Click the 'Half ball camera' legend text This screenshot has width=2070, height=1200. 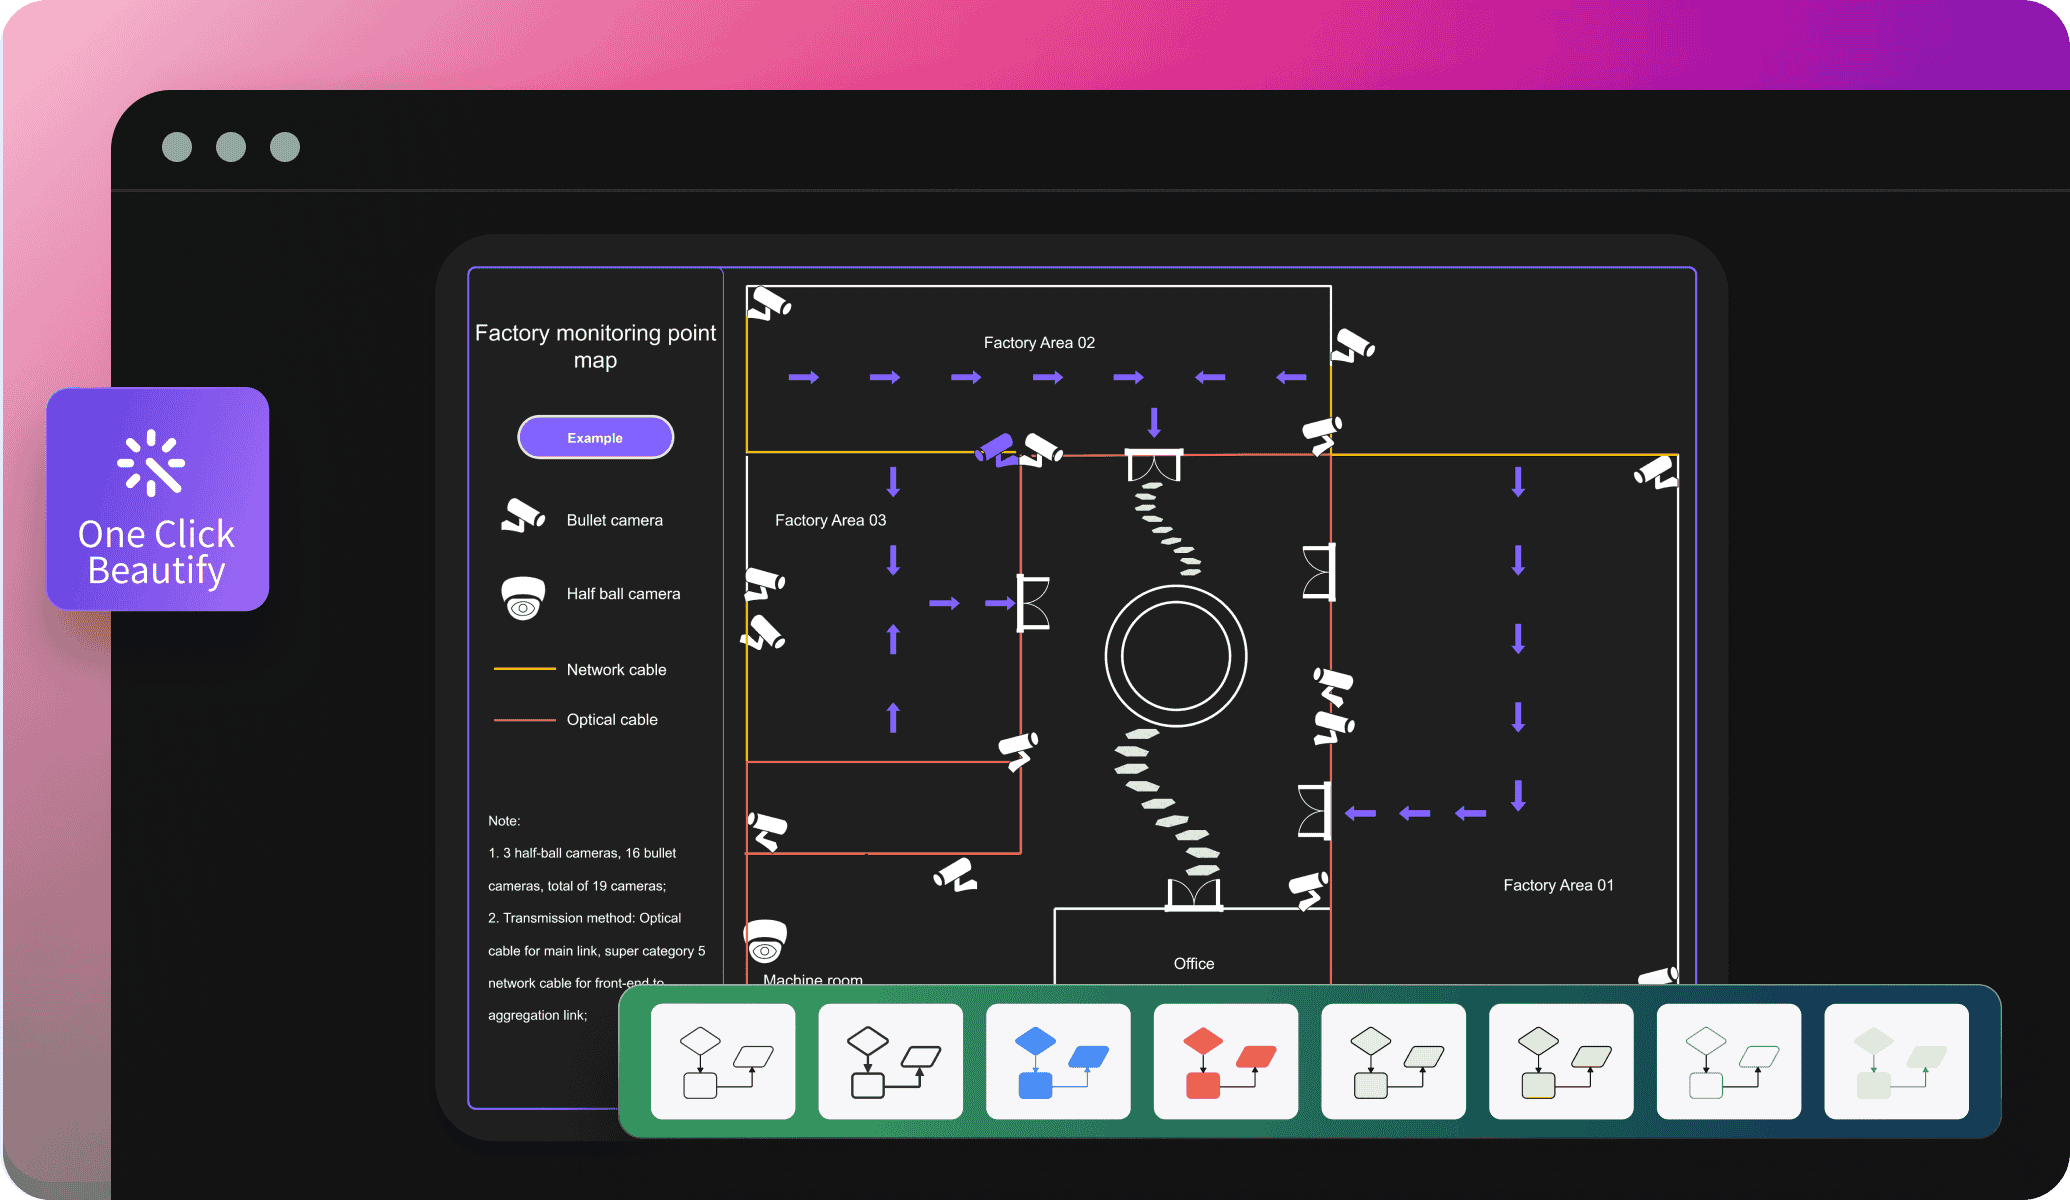click(x=623, y=594)
